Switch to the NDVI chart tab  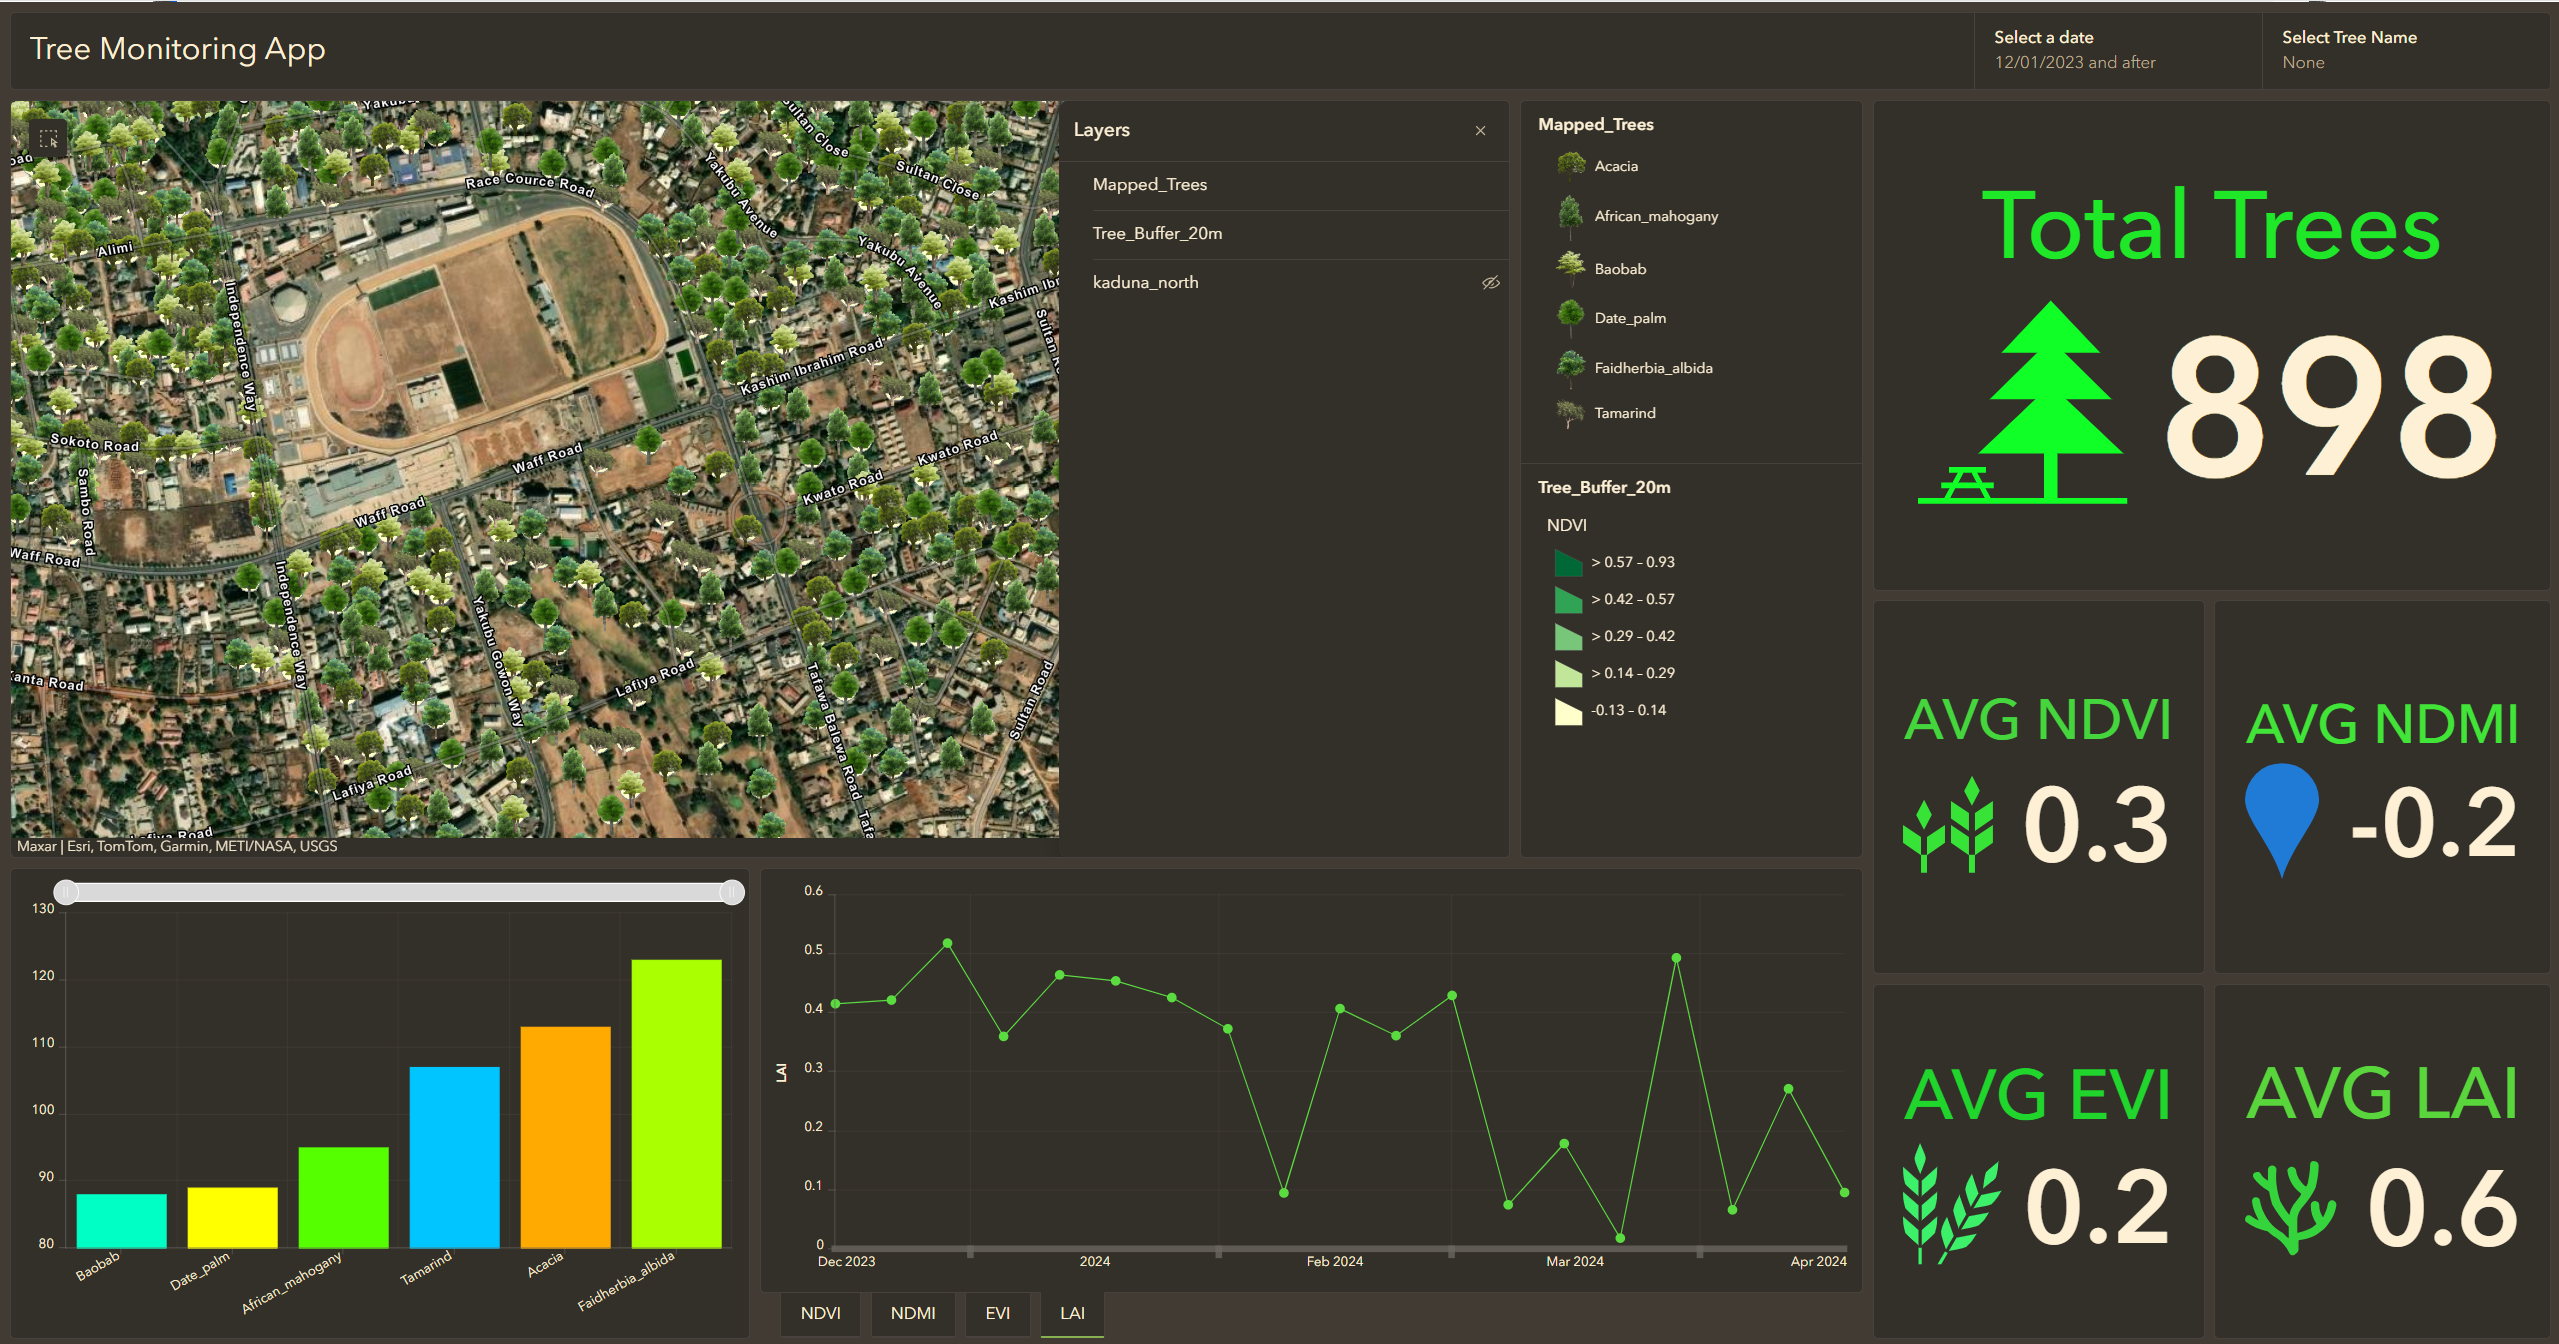(x=820, y=1313)
